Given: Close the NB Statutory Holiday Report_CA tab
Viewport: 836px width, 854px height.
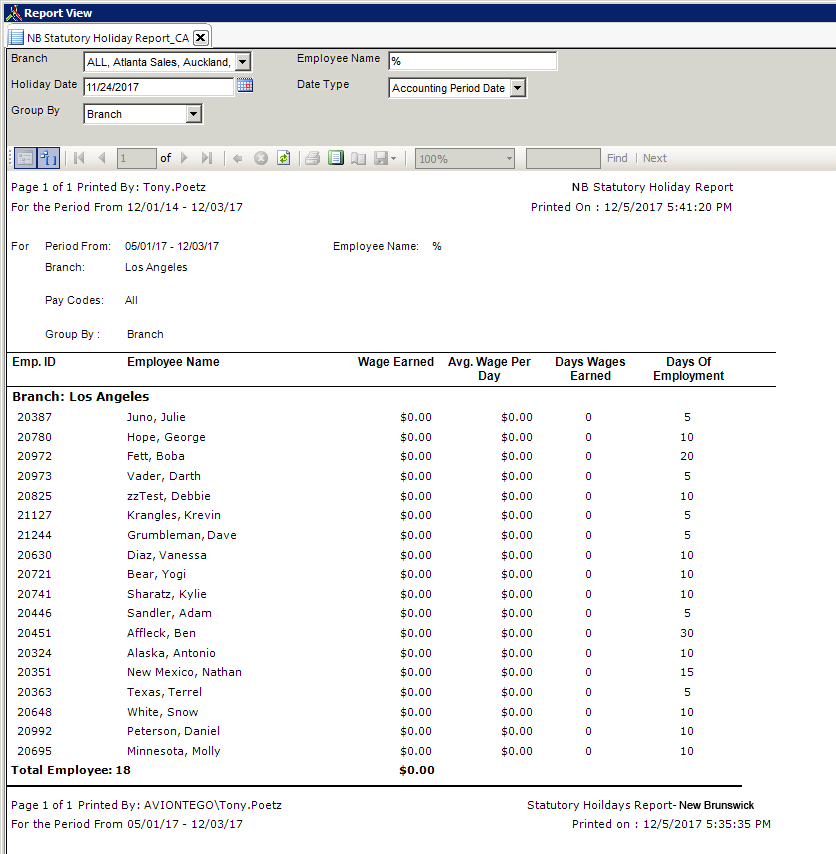Looking at the screenshot, I should click(x=200, y=38).
